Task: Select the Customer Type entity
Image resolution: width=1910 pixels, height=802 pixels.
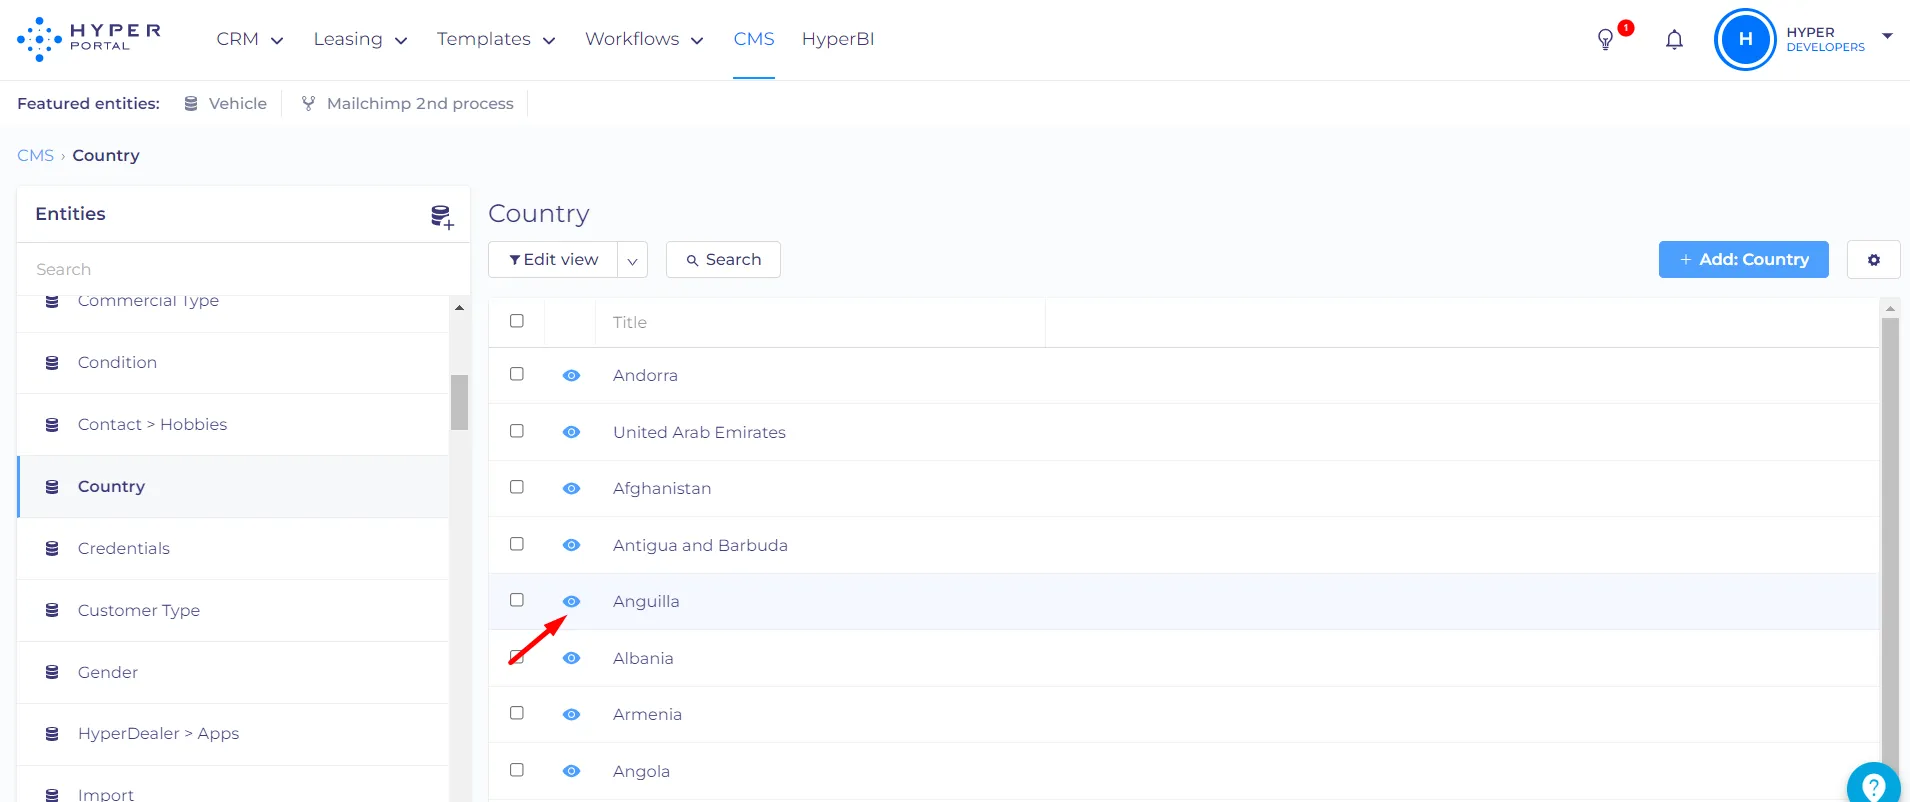Action: (x=233, y=610)
